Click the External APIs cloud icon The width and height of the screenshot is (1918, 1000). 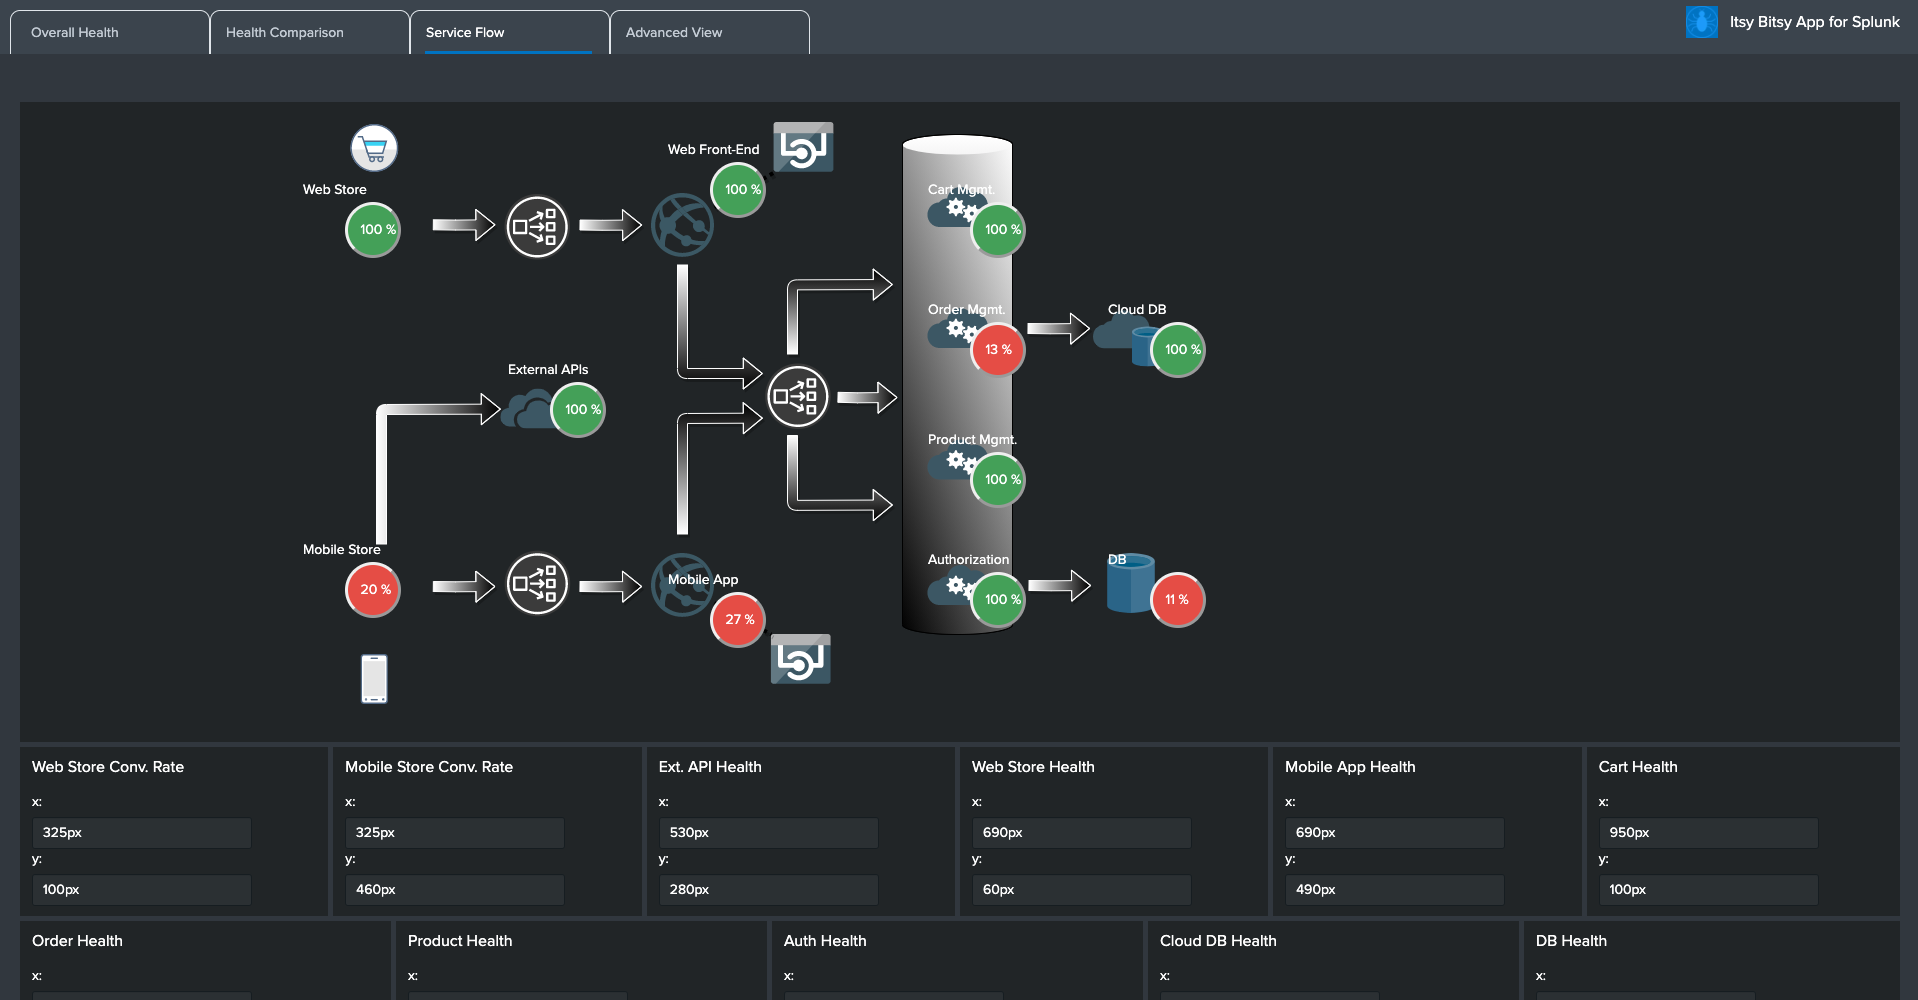pos(528,410)
